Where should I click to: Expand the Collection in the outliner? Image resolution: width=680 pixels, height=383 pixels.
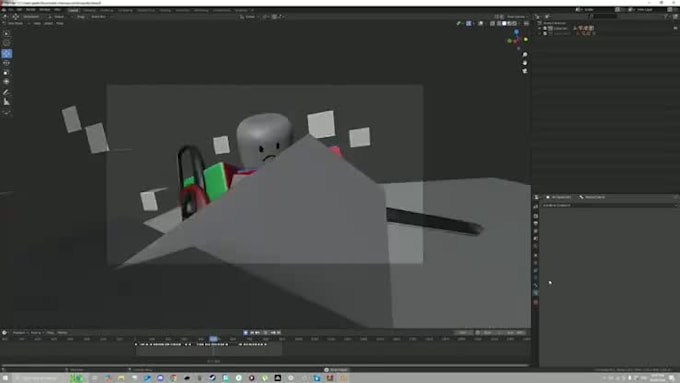(x=540, y=28)
